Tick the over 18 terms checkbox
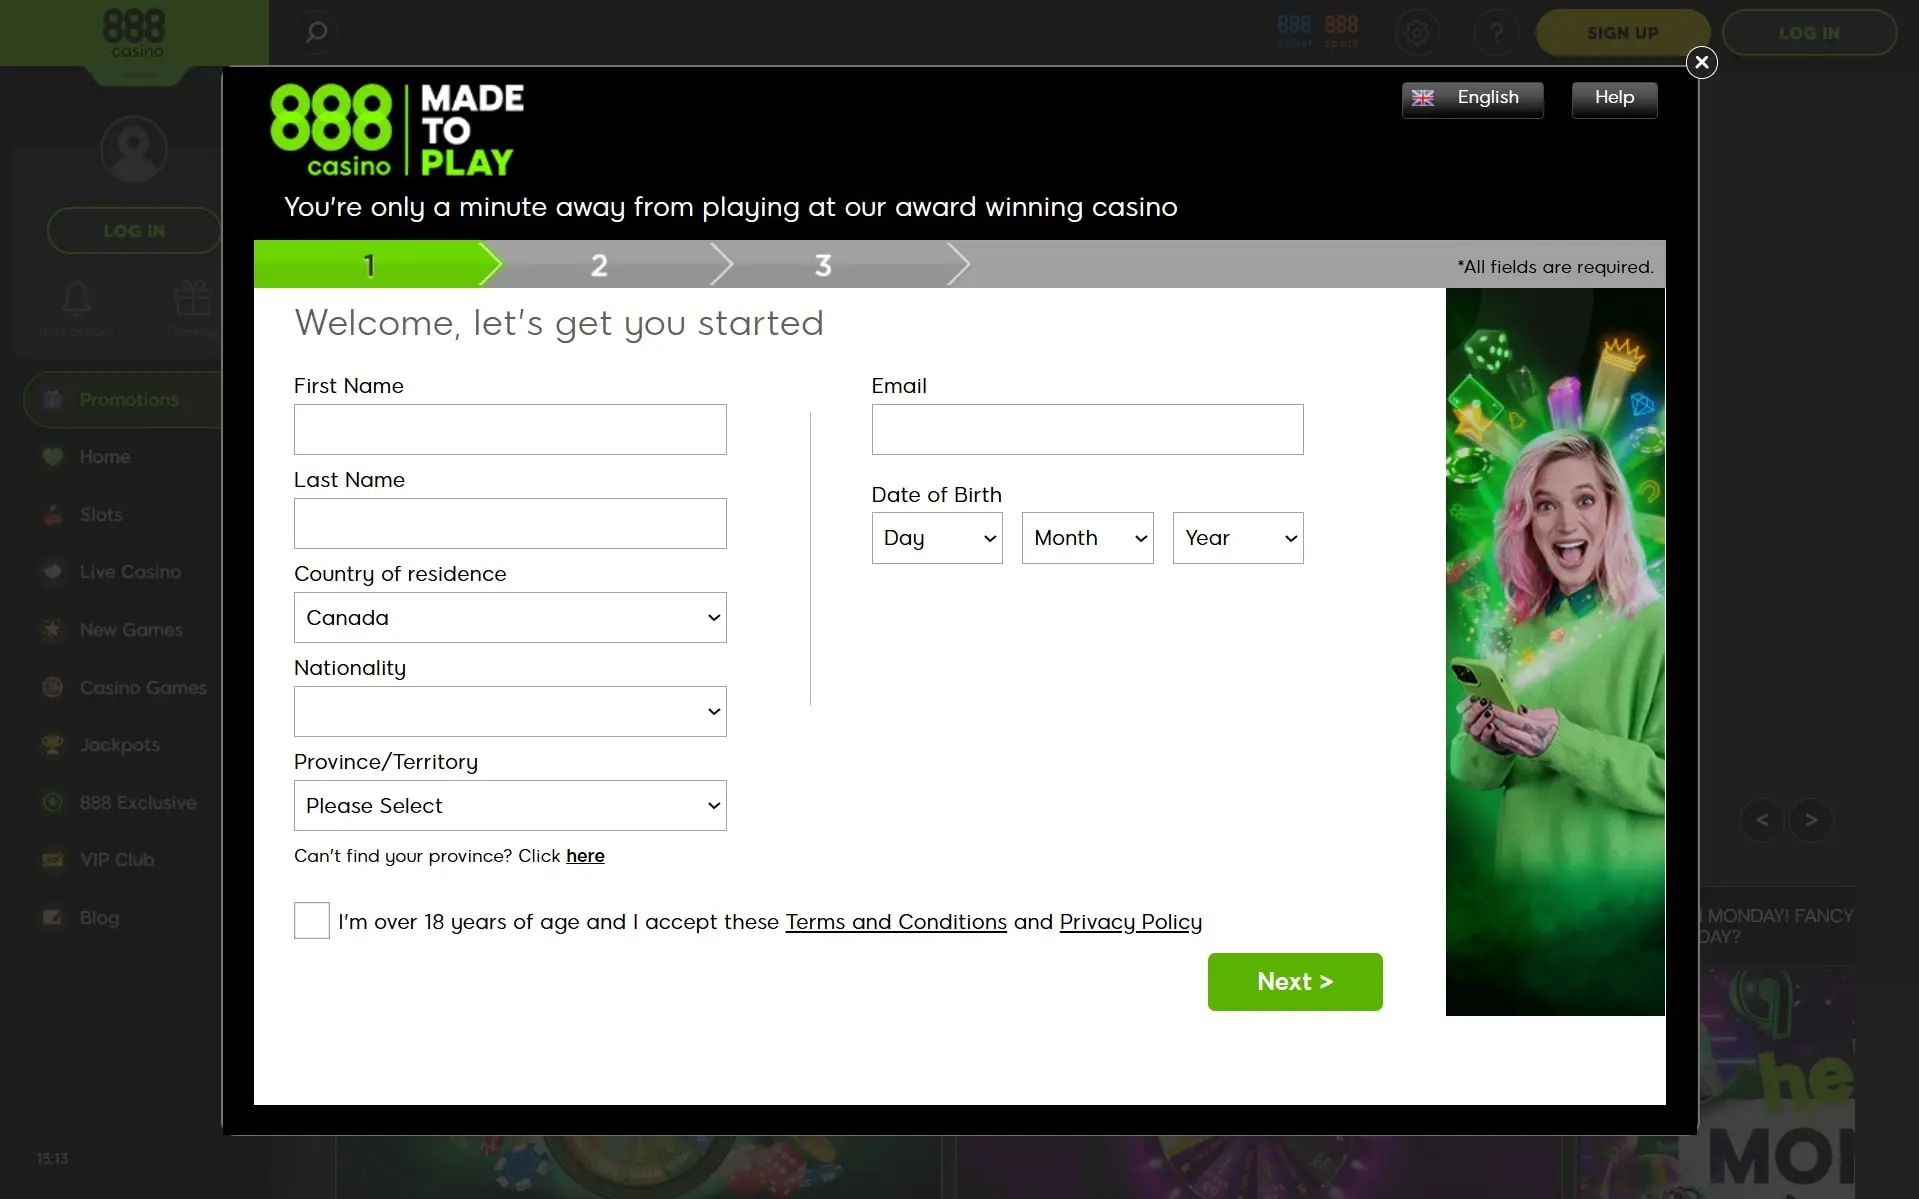Viewport: 1919px width, 1199px height. point(312,920)
